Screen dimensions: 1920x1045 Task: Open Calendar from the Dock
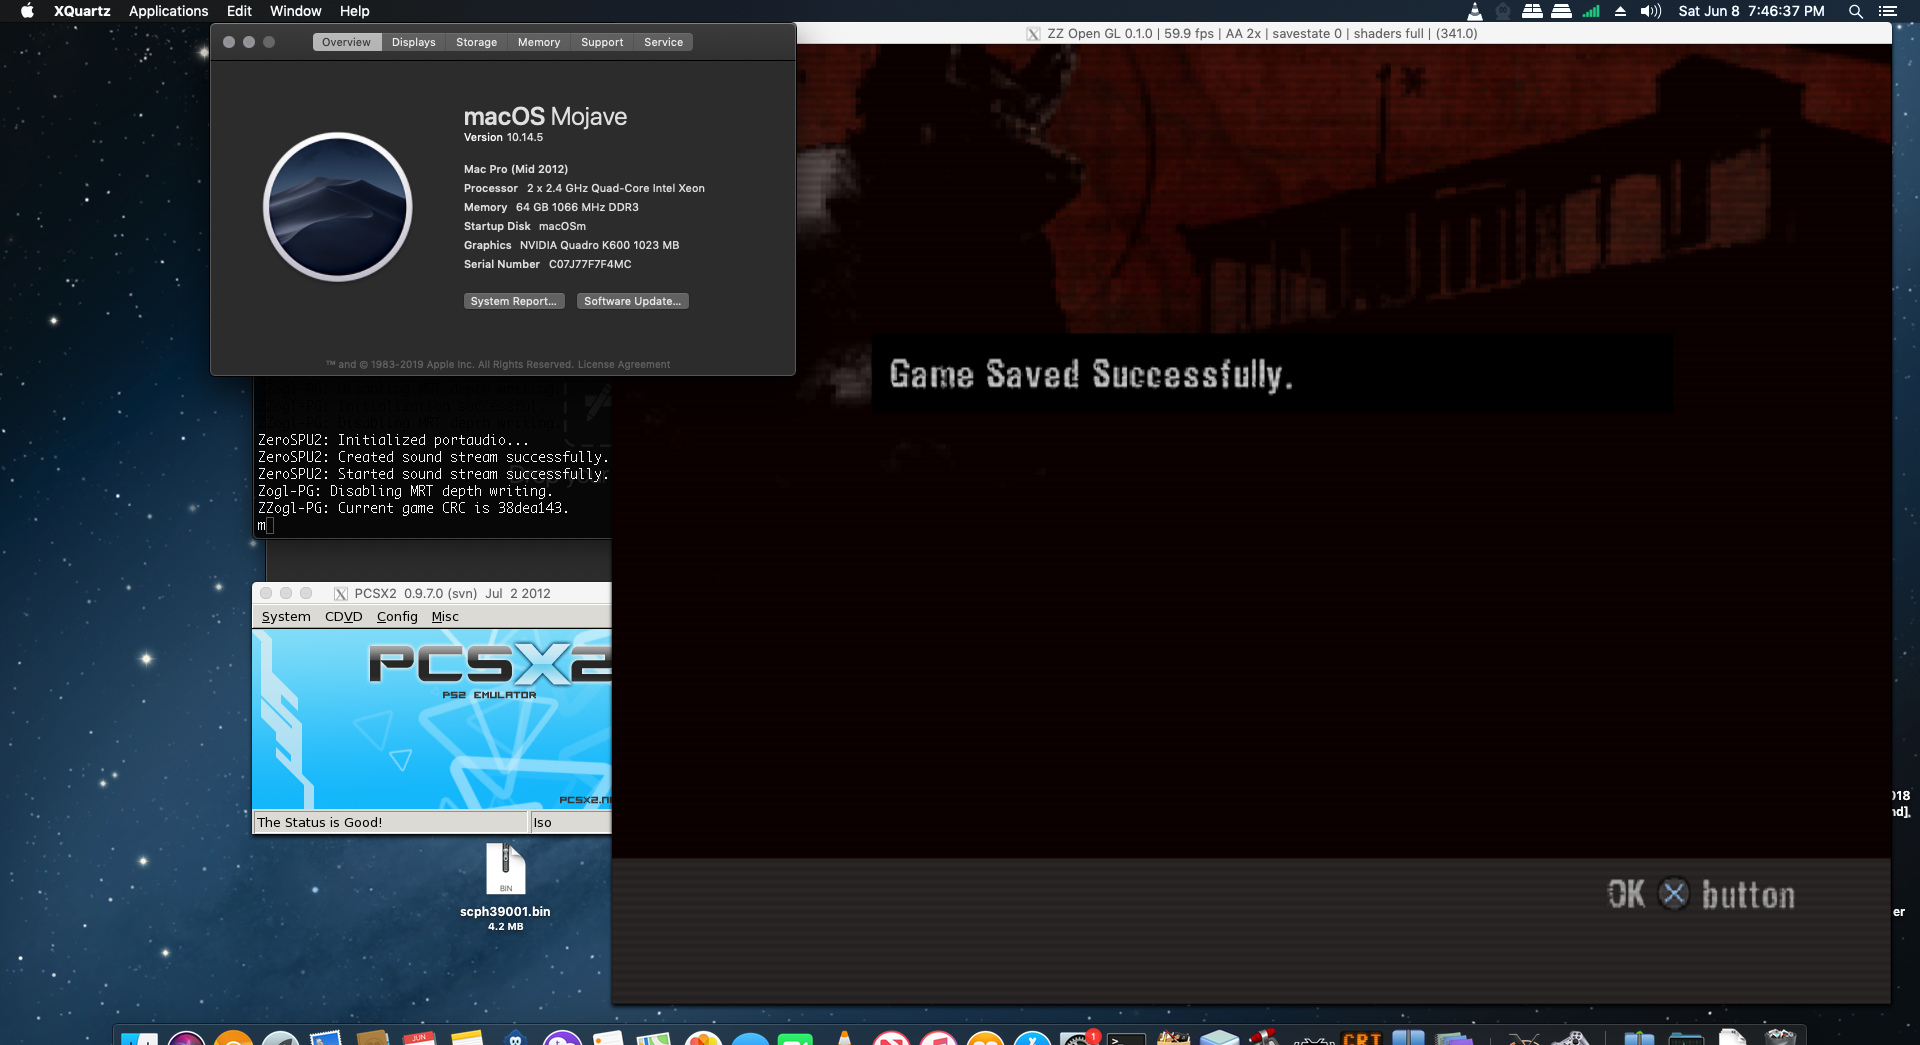pos(421,1038)
